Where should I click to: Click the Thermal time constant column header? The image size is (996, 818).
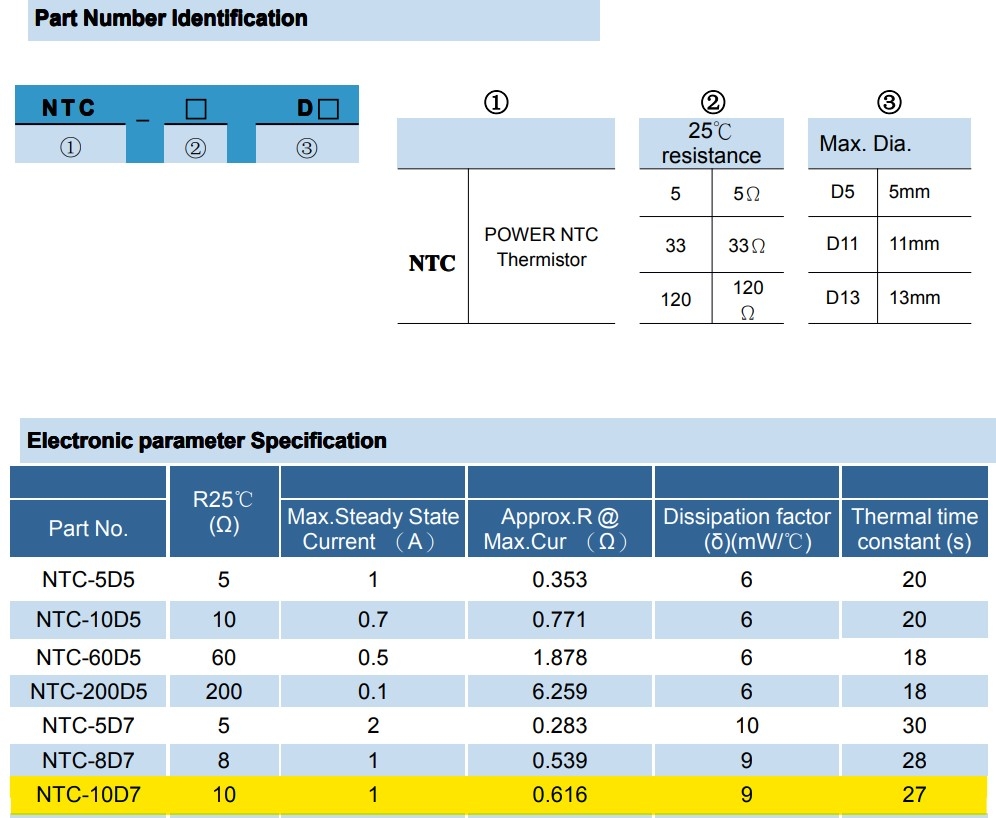tap(914, 529)
